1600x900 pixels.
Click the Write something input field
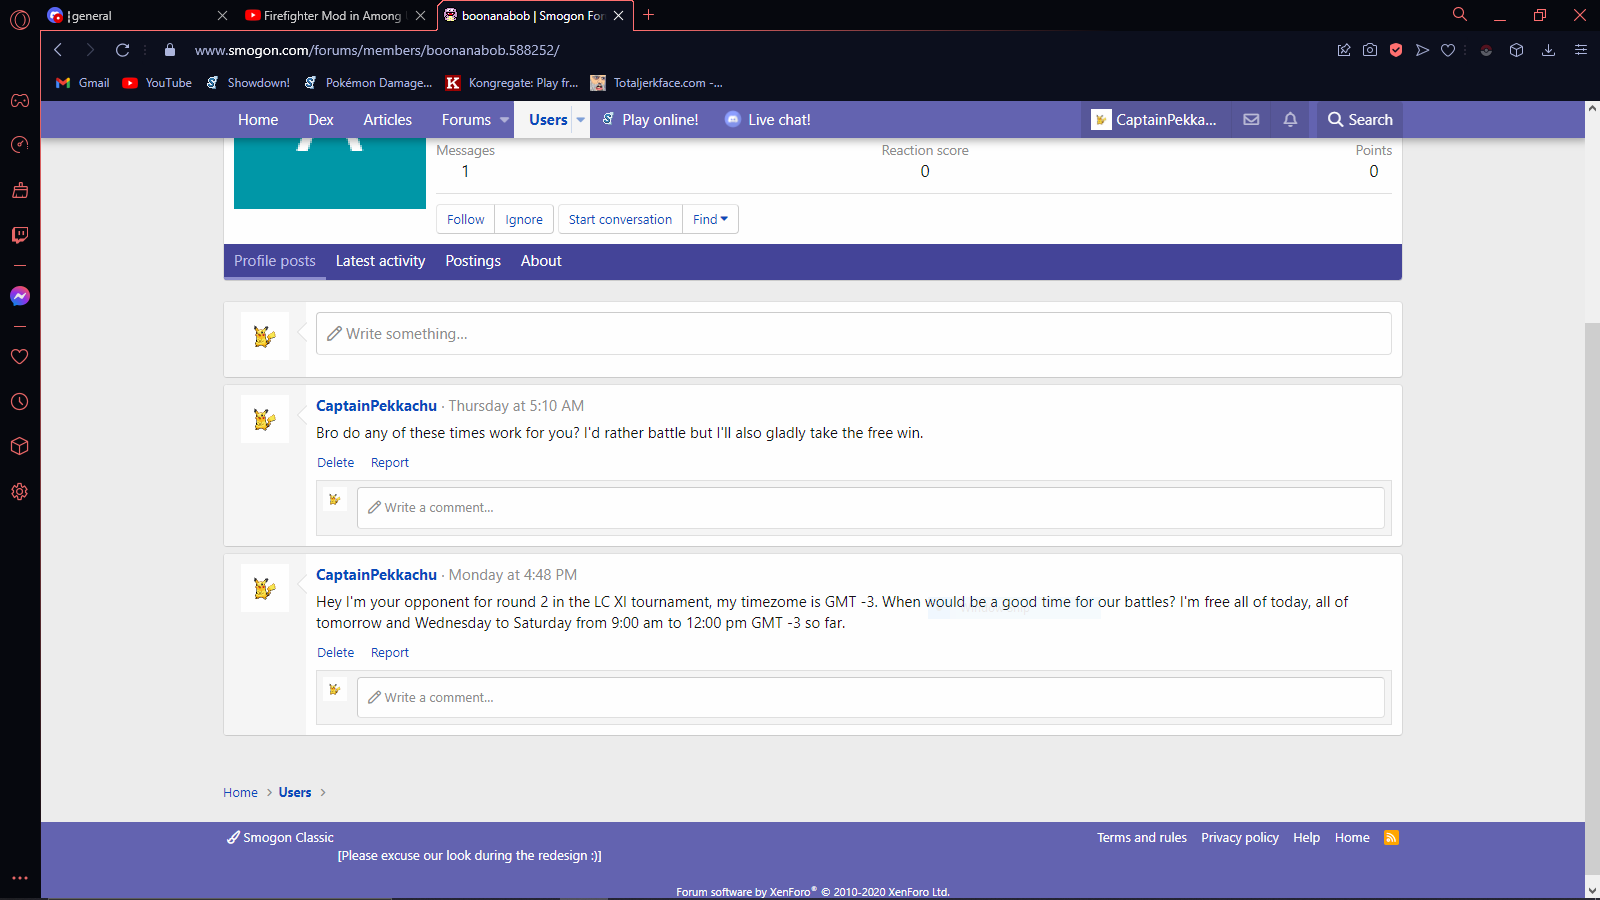[853, 334]
